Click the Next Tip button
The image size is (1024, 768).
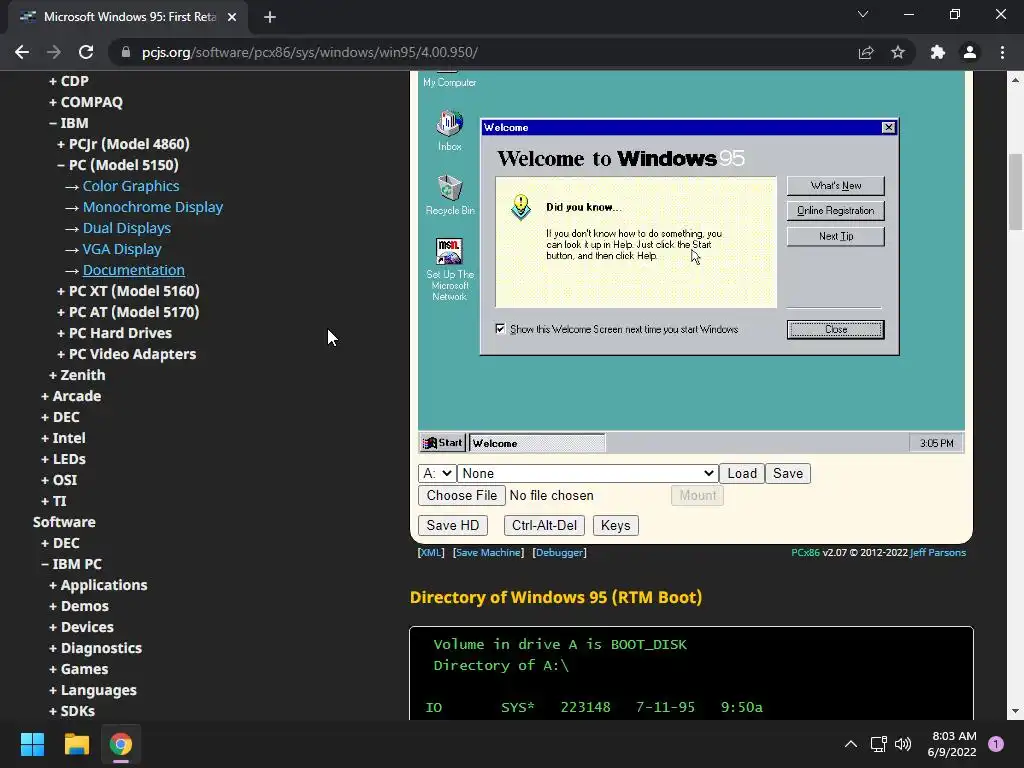pos(835,236)
